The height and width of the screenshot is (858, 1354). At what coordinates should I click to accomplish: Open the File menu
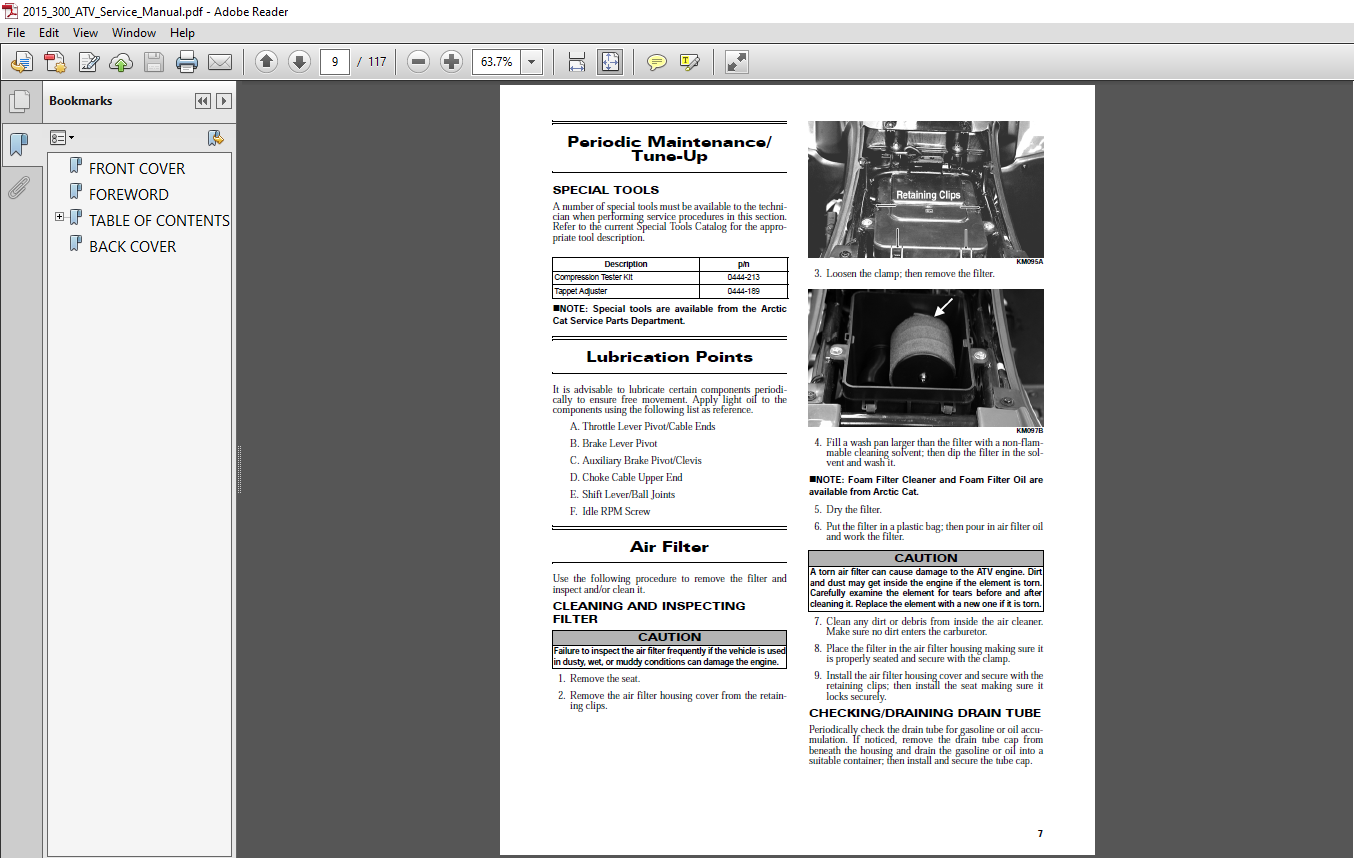click(x=16, y=33)
